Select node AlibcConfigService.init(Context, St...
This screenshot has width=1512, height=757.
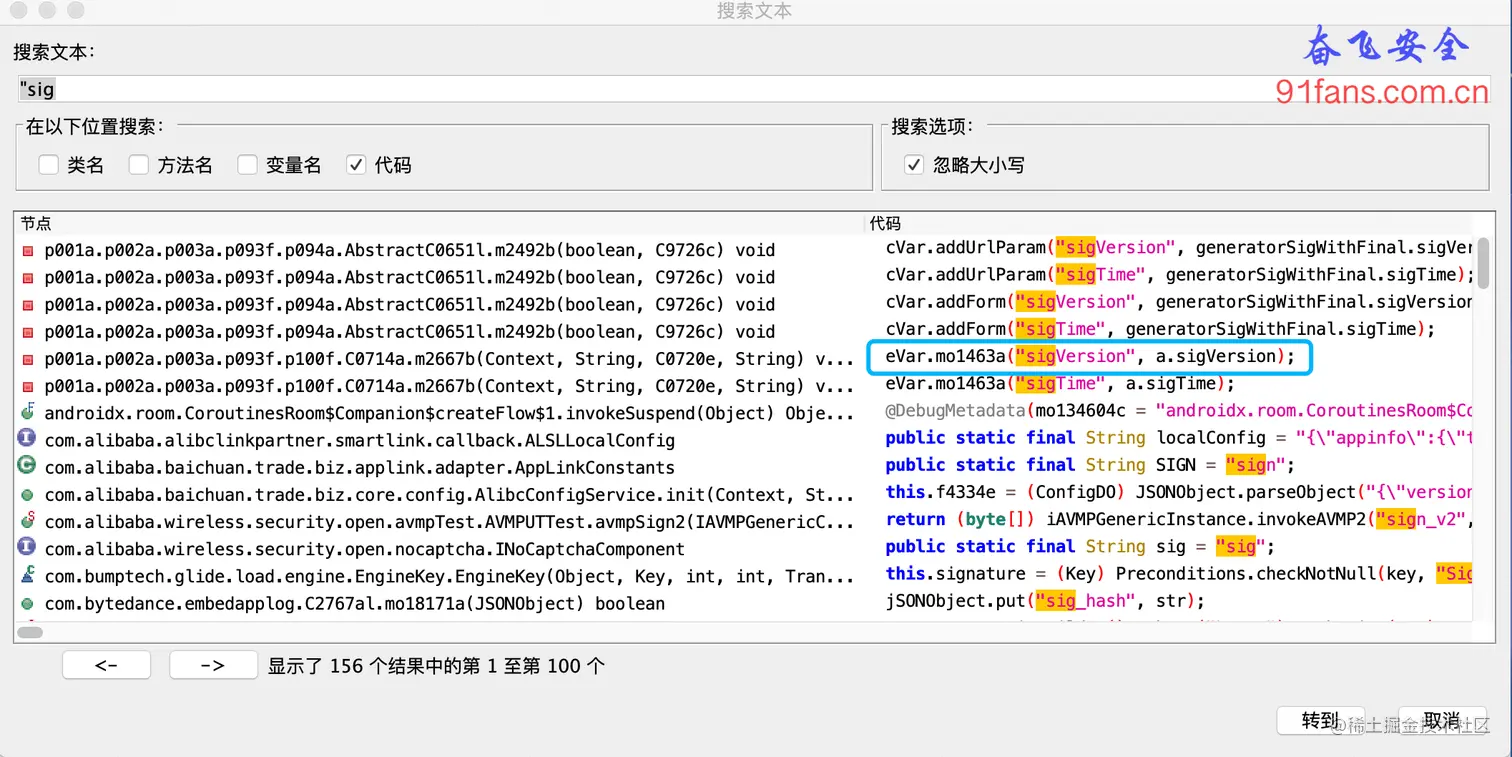coord(449,495)
